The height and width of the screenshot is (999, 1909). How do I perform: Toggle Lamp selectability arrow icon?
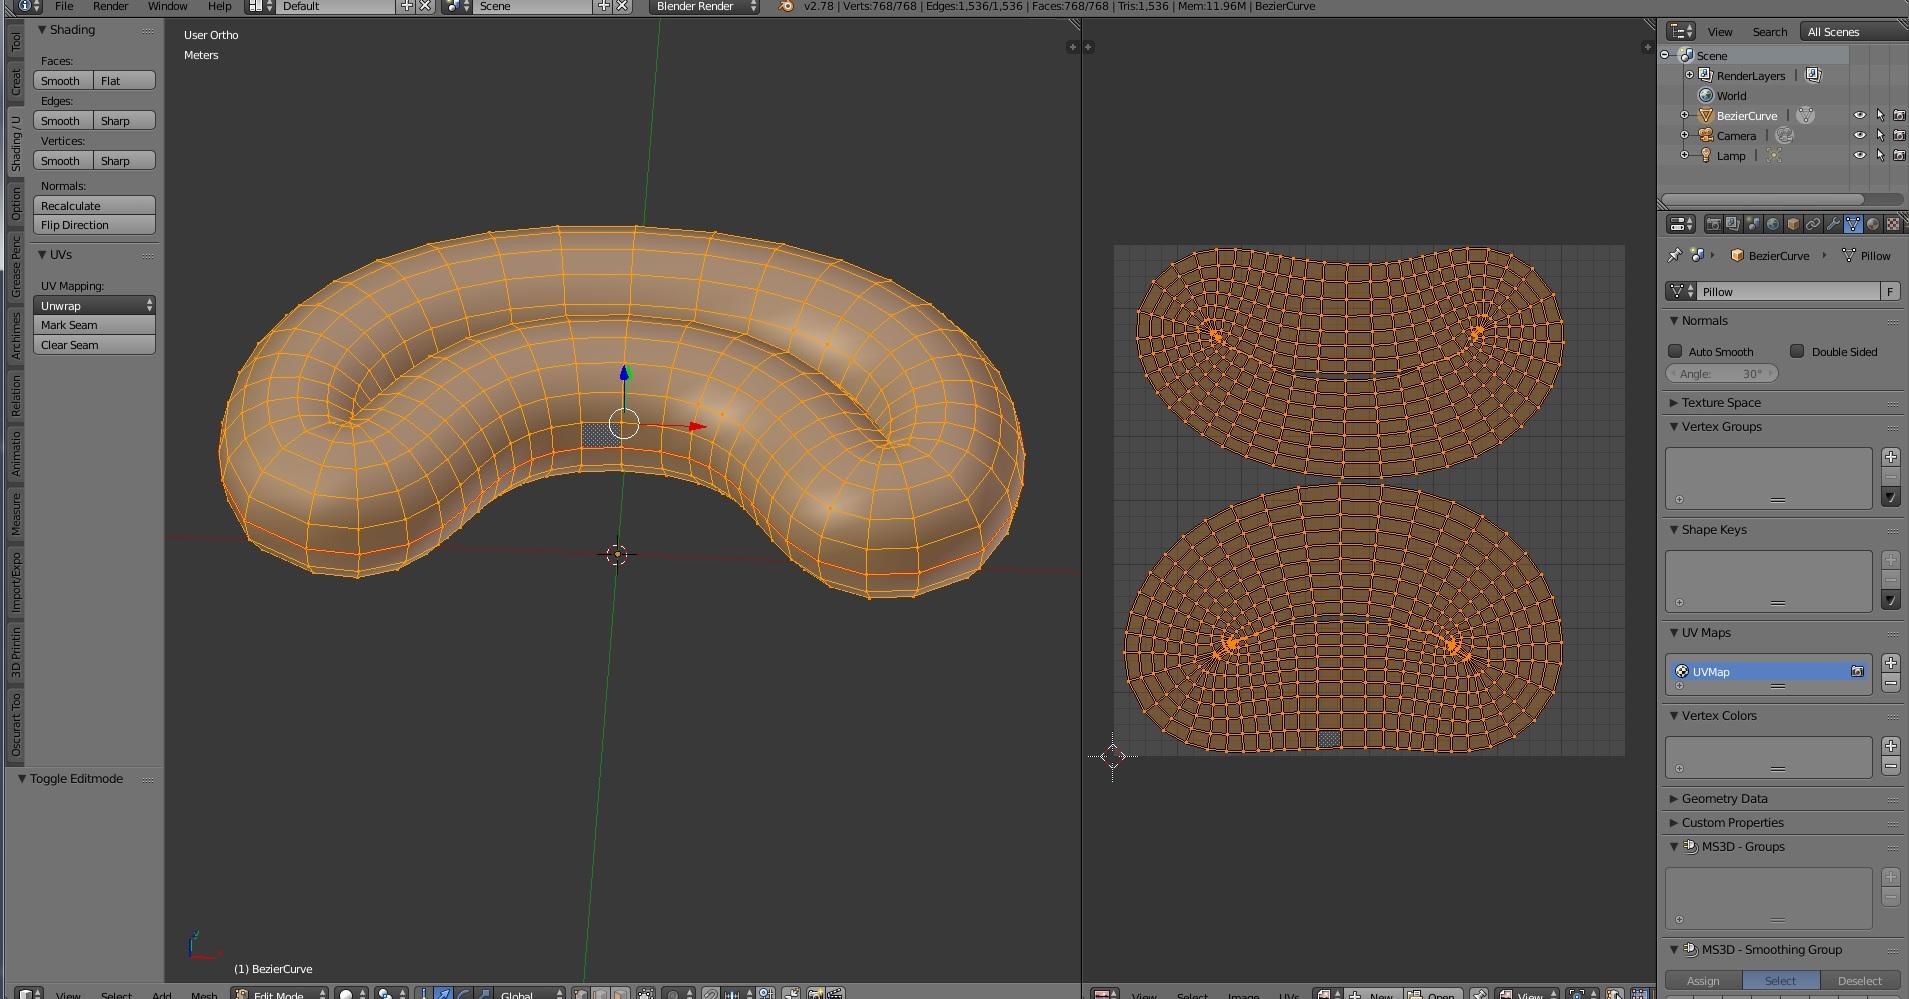tap(1880, 156)
